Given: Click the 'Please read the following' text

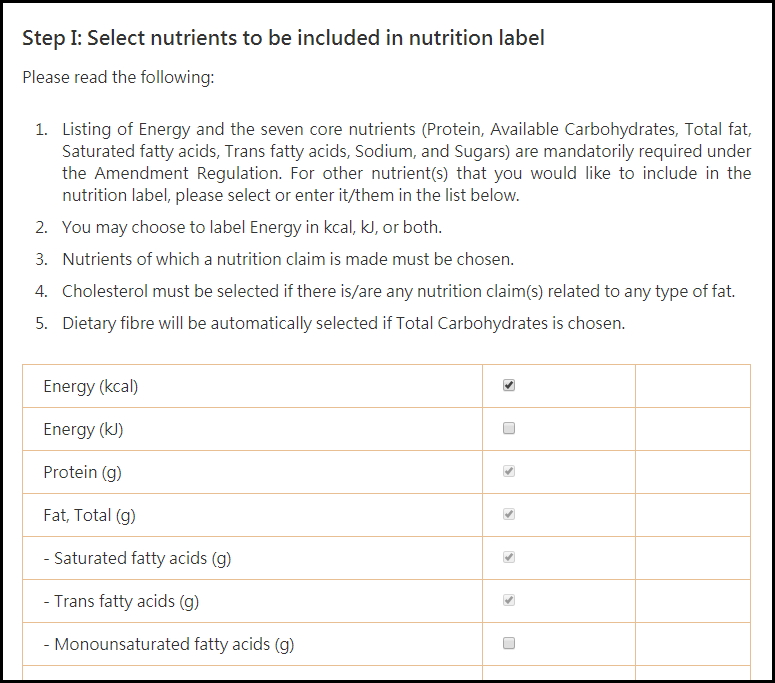Looking at the screenshot, I should 118,77.
